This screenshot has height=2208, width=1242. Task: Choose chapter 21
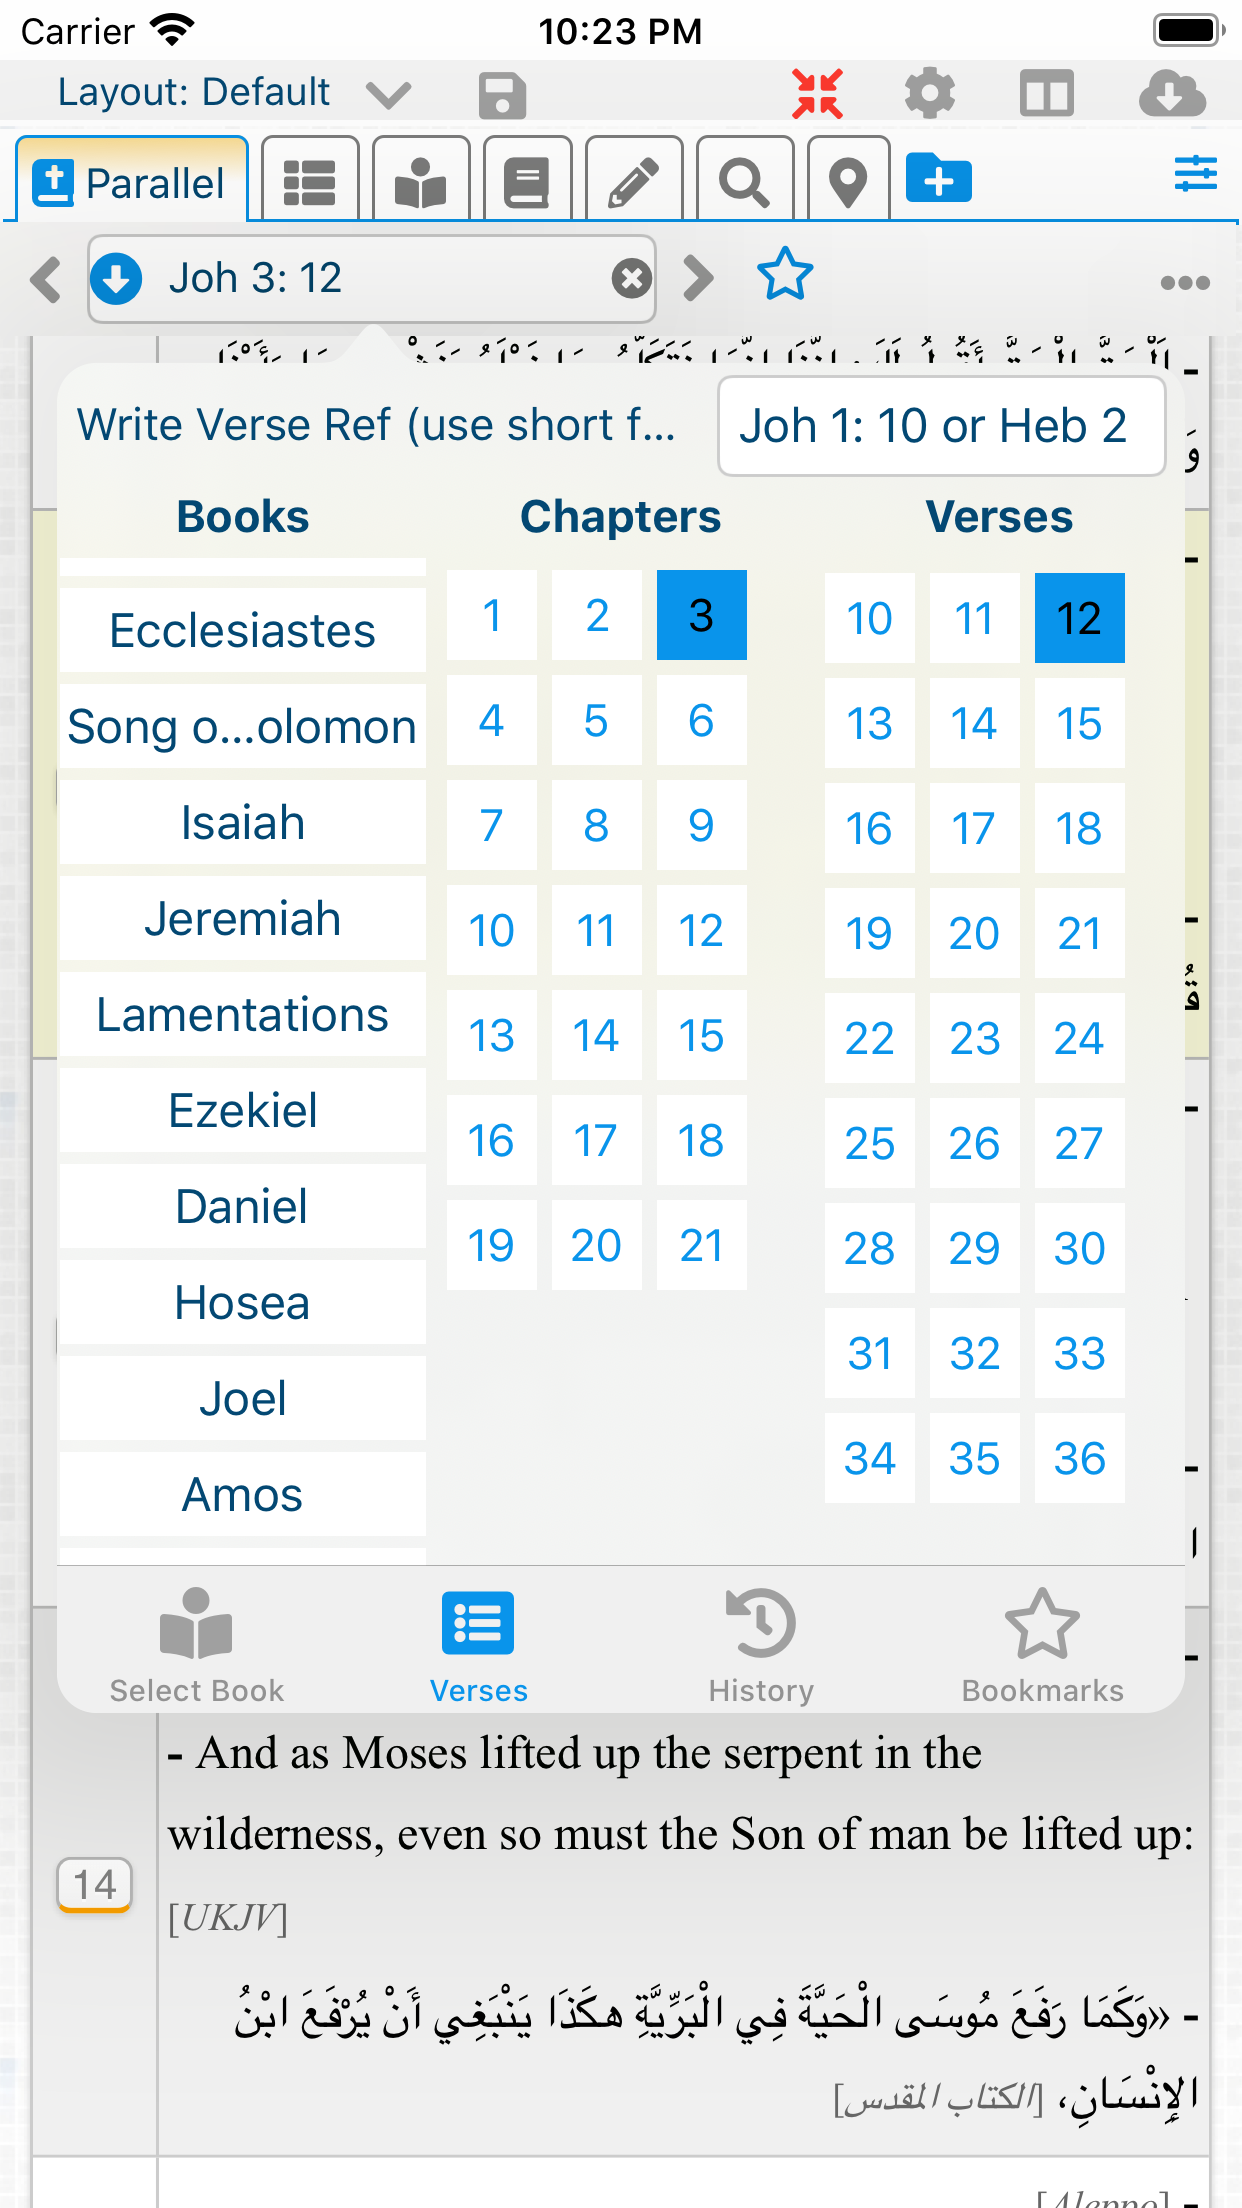coord(701,1245)
